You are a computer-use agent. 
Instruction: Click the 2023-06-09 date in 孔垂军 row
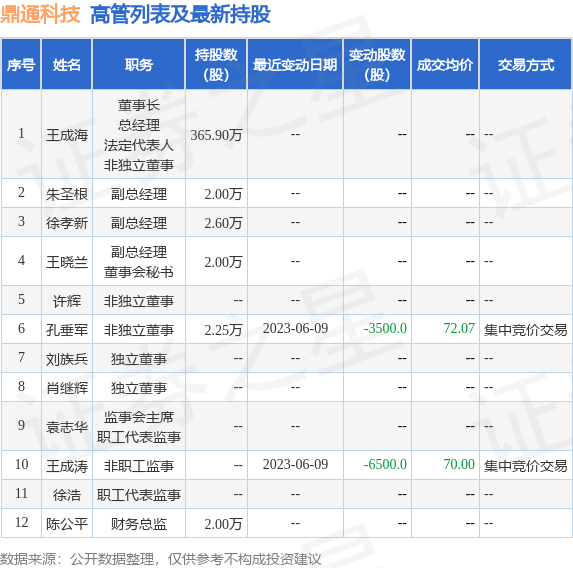pyautogui.click(x=295, y=328)
